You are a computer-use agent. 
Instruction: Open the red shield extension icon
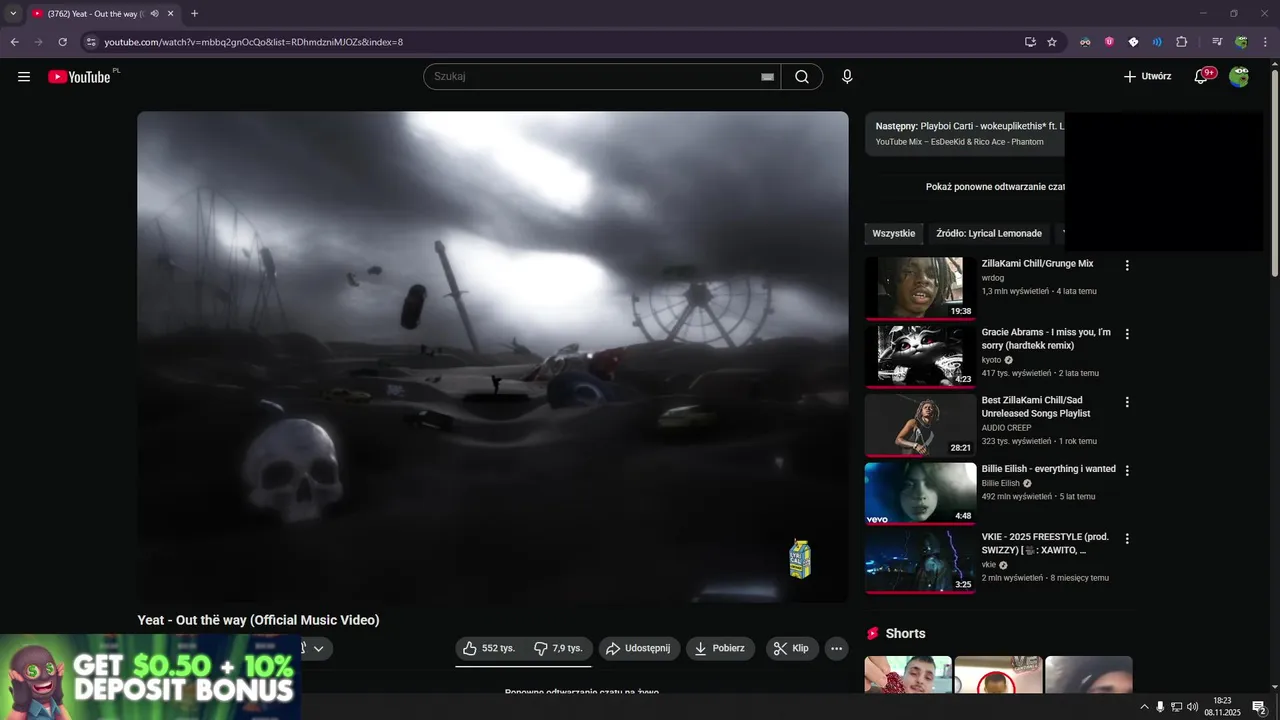click(x=1109, y=42)
